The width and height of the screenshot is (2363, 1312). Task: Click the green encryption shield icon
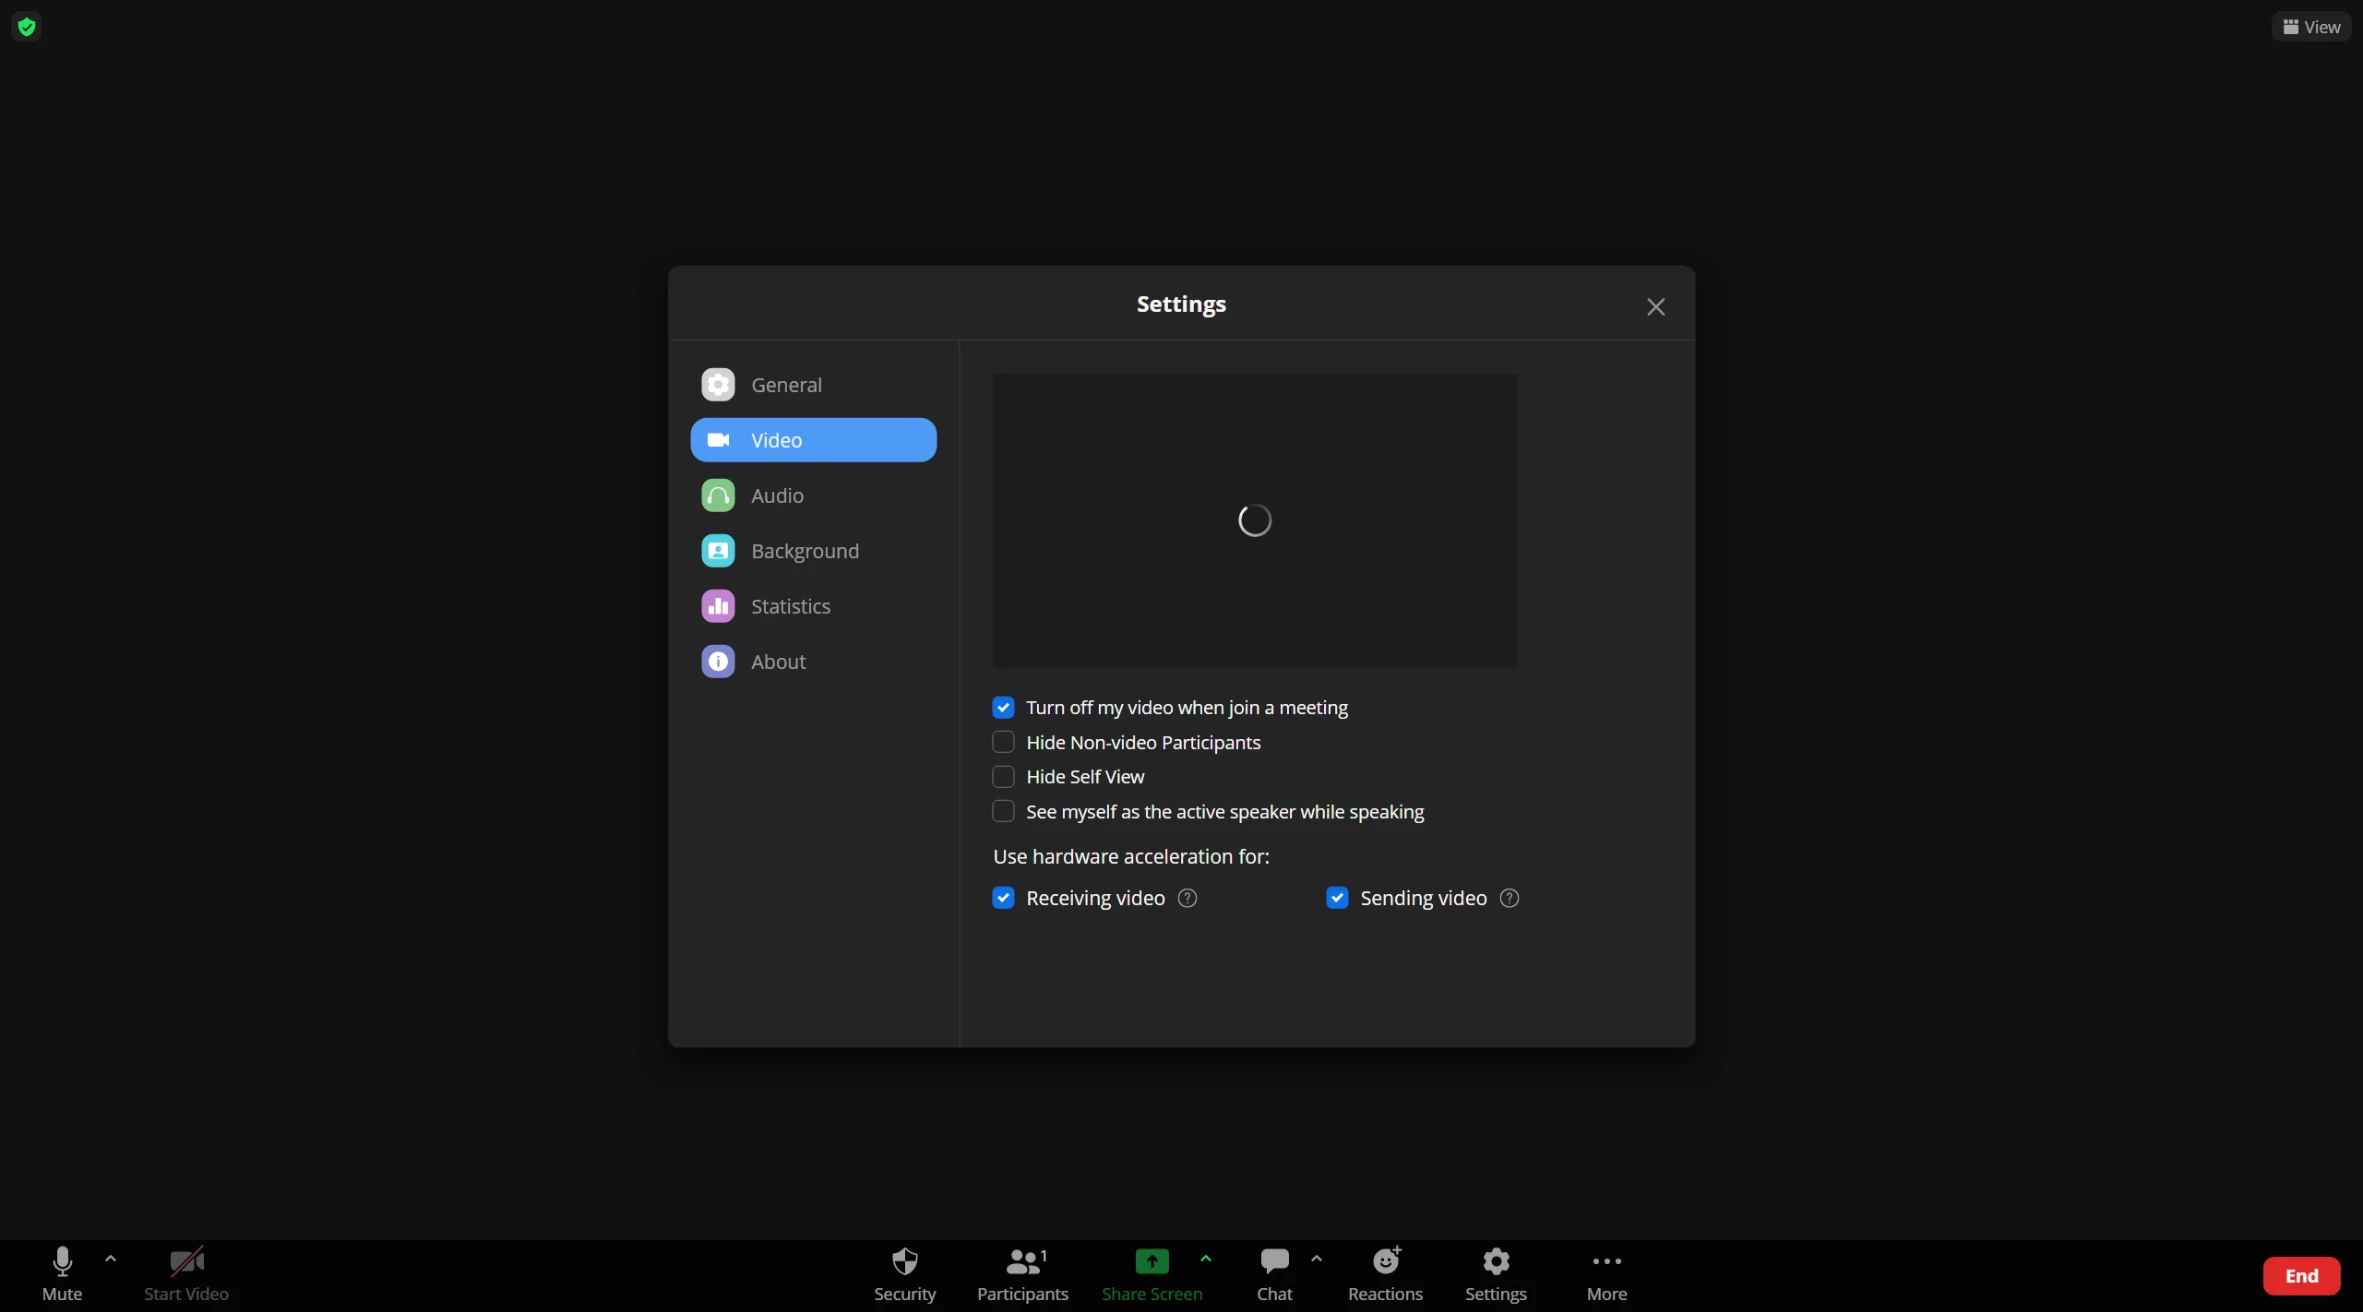click(x=27, y=27)
